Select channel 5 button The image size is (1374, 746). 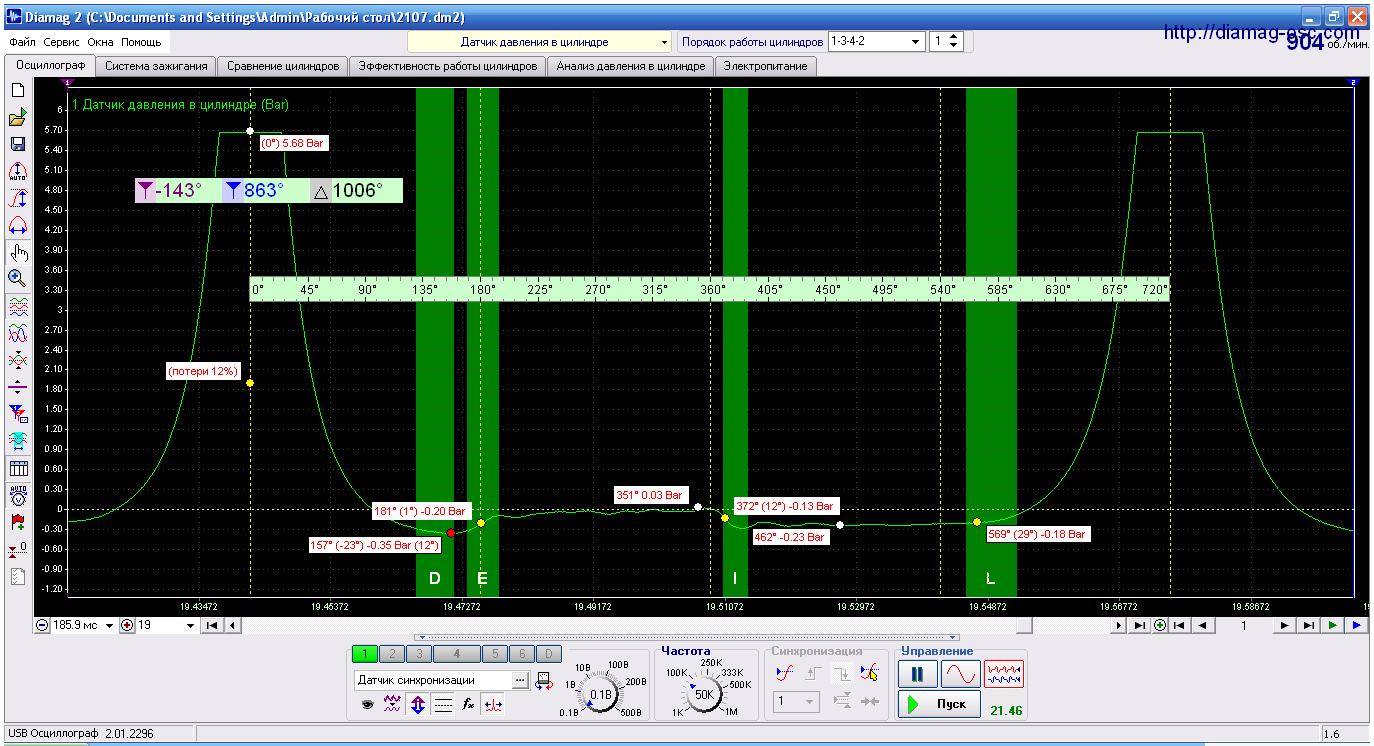coord(494,654)
